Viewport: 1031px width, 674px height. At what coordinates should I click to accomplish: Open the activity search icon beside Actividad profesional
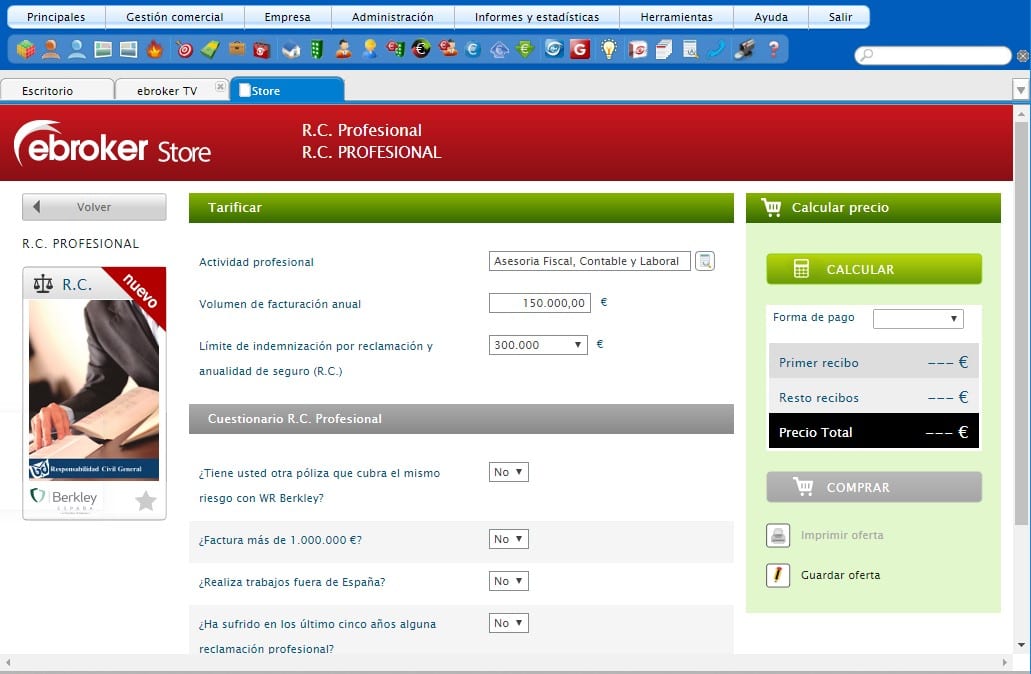coord(705,261)
